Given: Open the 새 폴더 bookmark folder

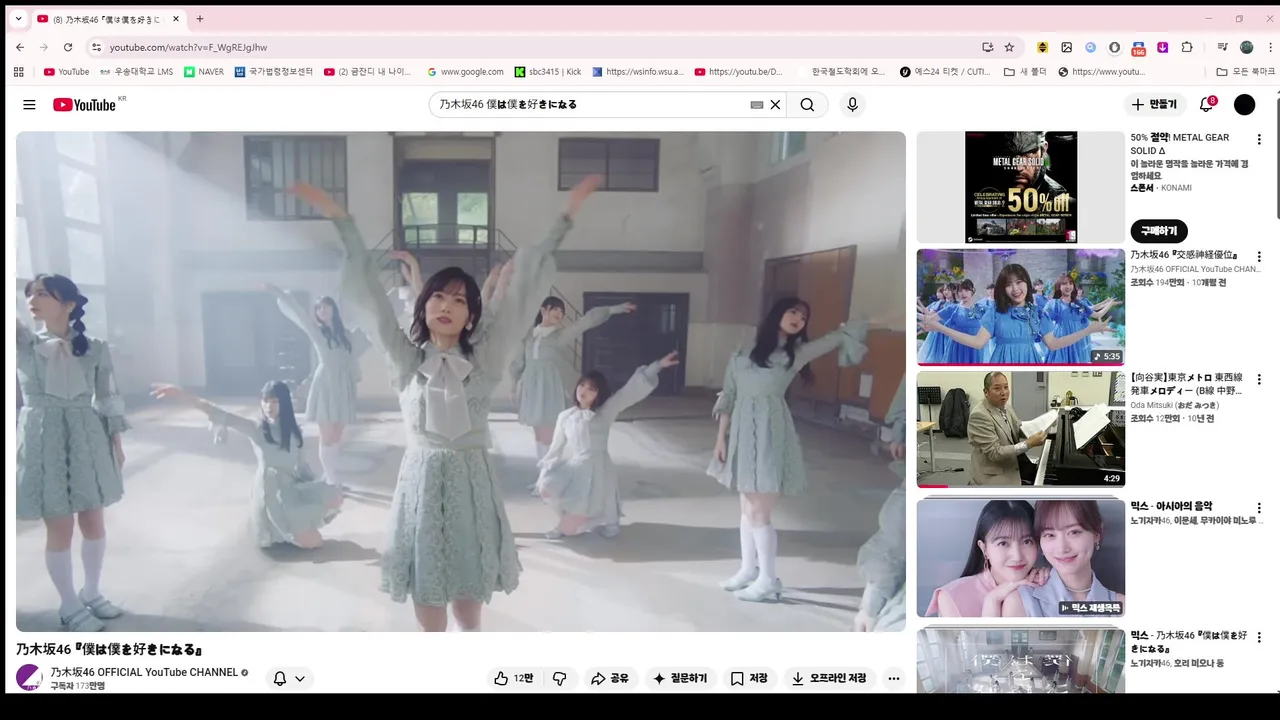Looking at the screenshot, I should pyautogui.click(x=1025, y=72).
